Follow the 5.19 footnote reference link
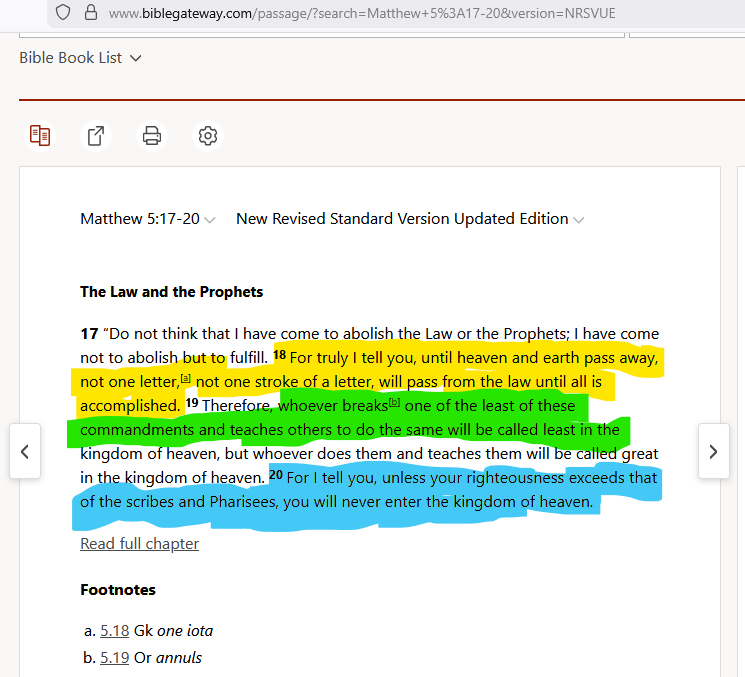 coord(114,658)
